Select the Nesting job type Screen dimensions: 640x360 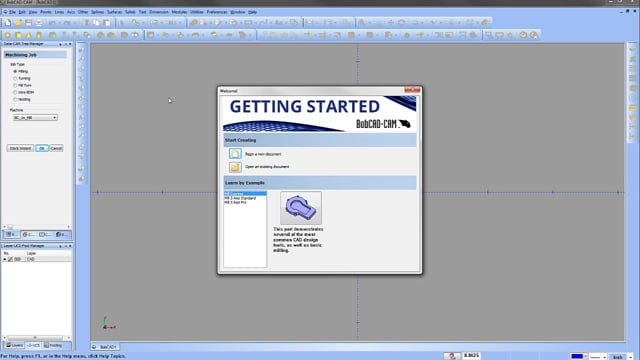(x=15, y=99)
